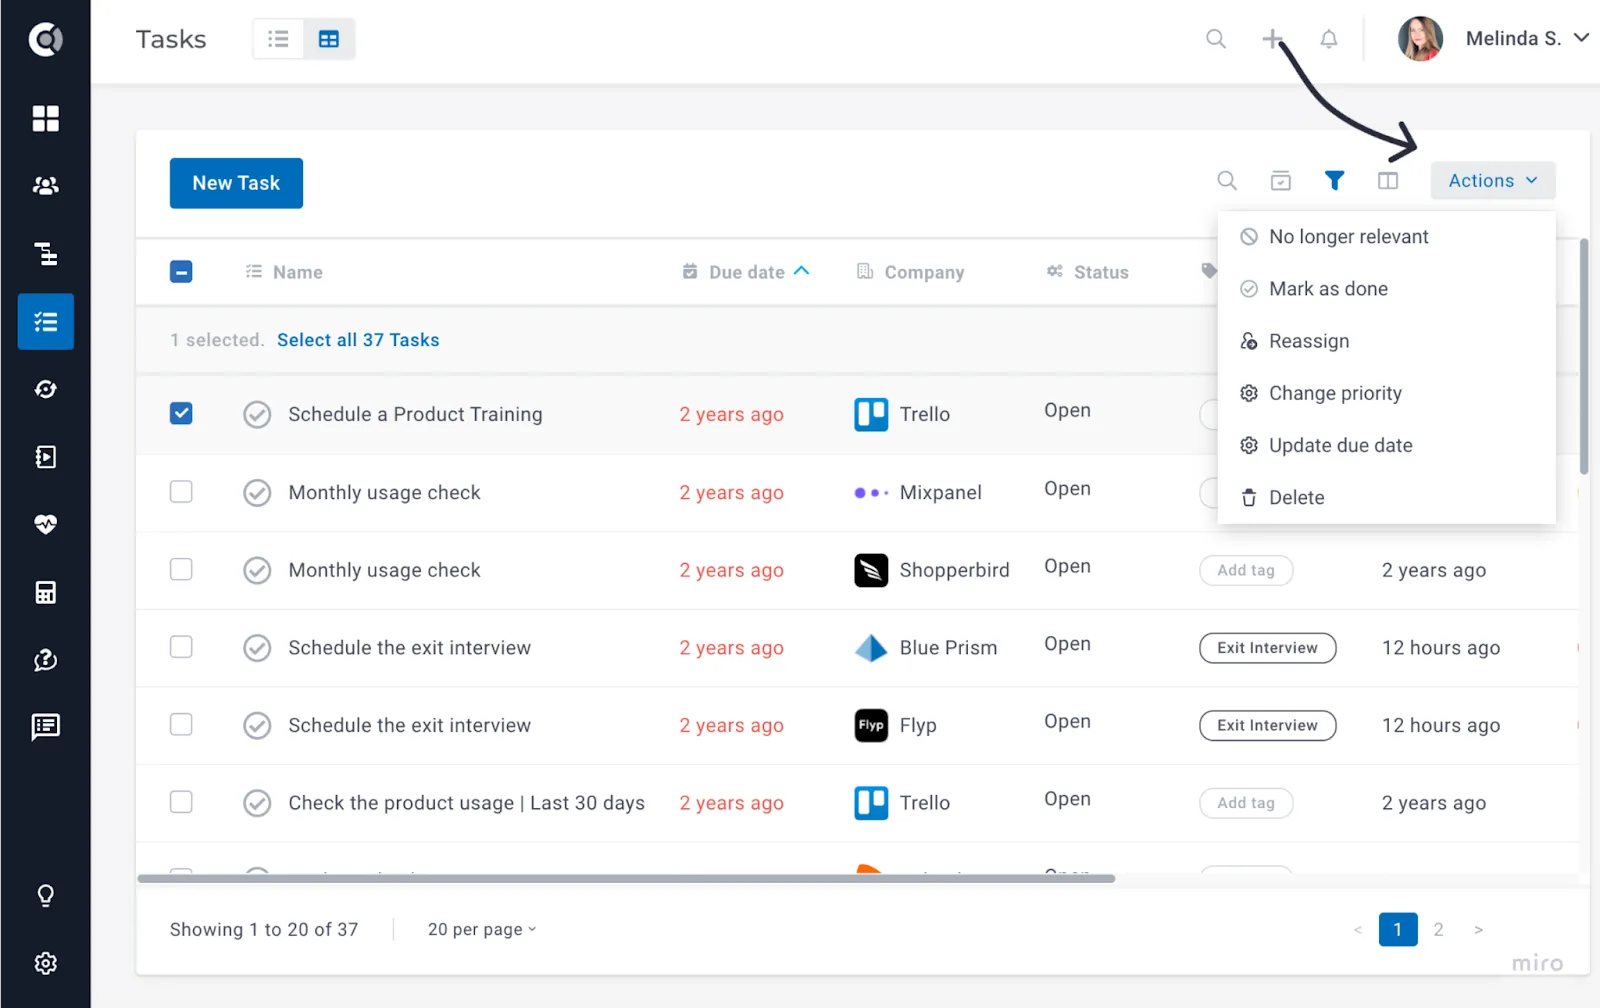Click the global search icon in top bar
This screenshot has width=1600, height=1008.
click(1216, 39)
